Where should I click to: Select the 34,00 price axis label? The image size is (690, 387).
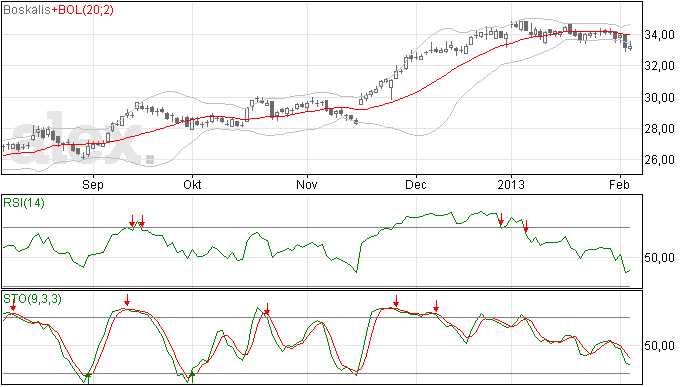[659, 35]
